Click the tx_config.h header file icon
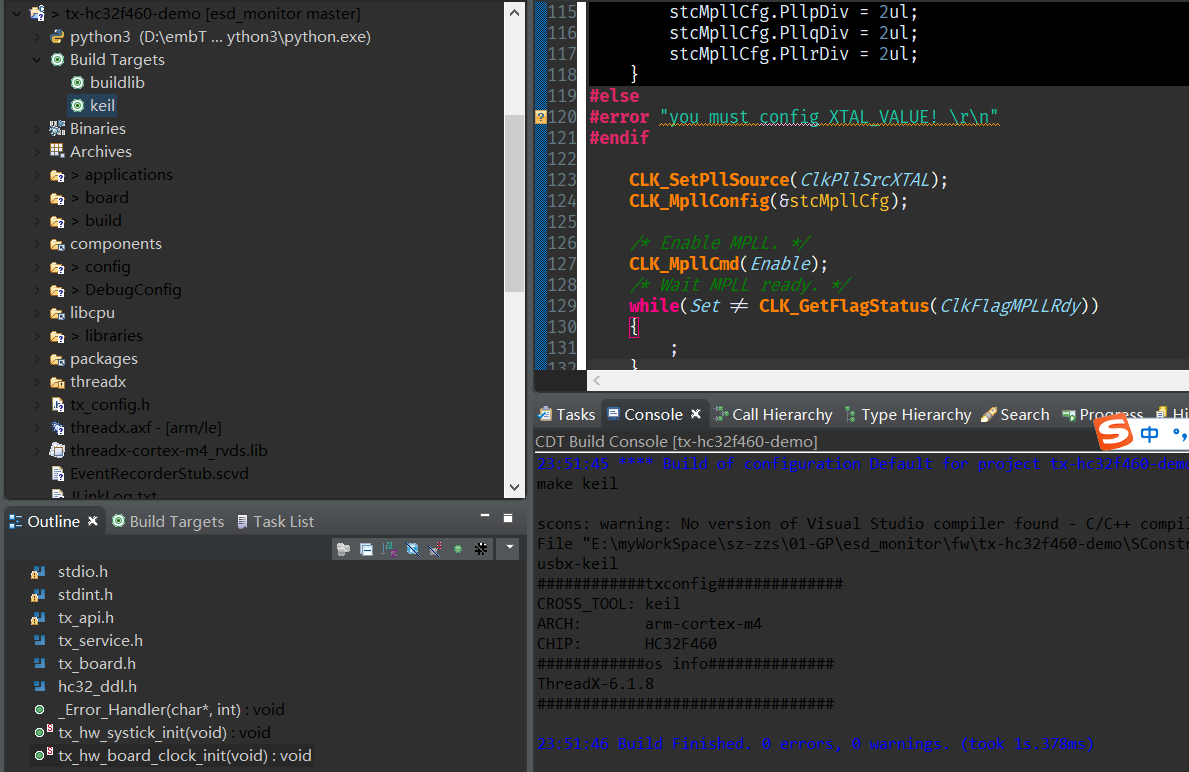 58,405
